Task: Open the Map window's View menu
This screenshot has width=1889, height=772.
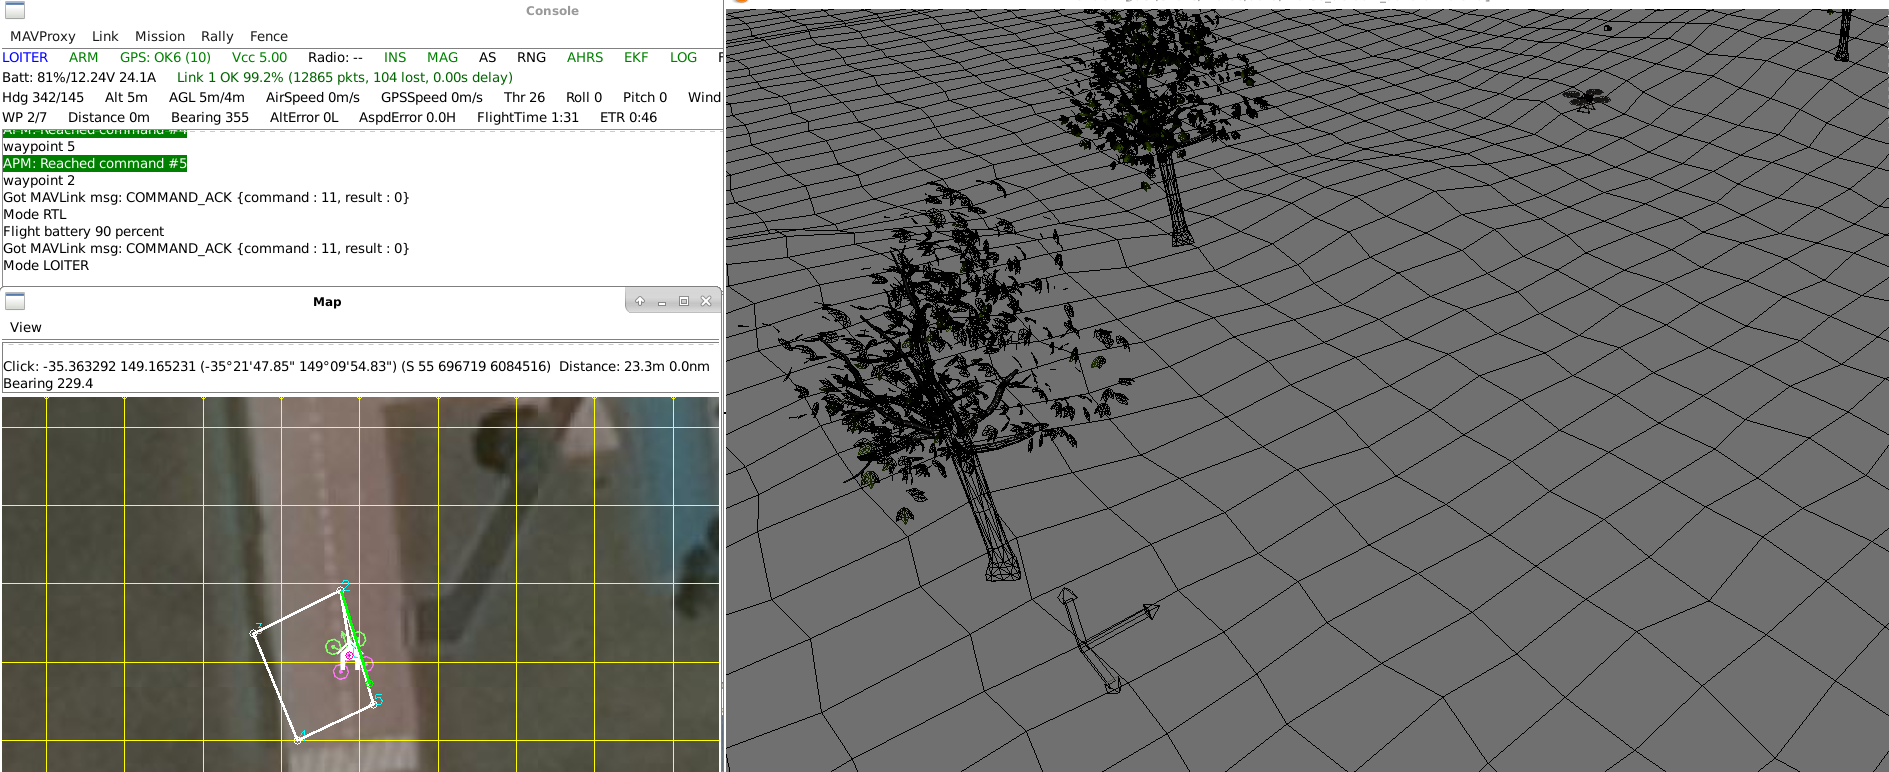Action: (x=26, y=327)
